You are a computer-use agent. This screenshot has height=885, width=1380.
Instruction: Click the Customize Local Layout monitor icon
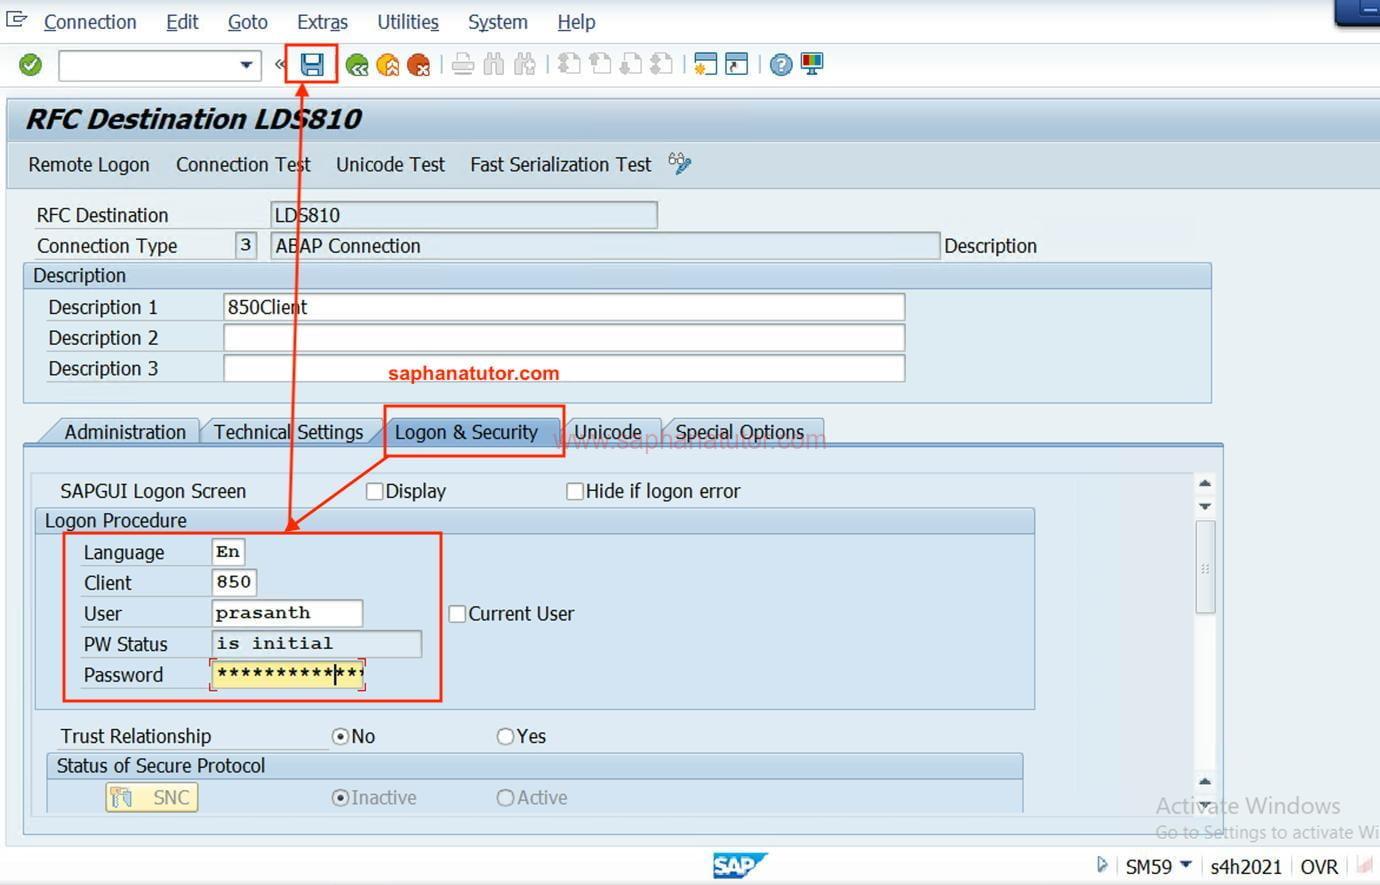812,65
